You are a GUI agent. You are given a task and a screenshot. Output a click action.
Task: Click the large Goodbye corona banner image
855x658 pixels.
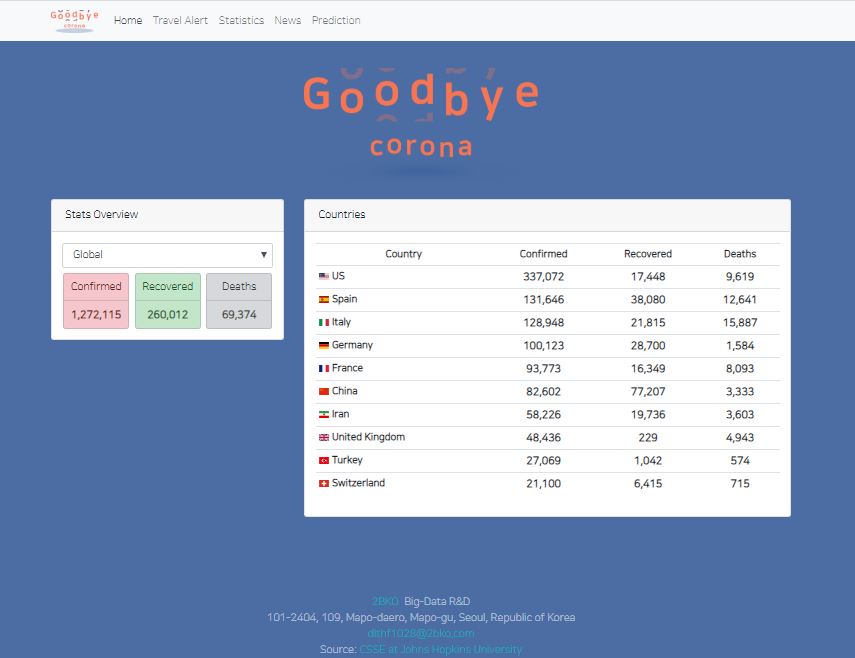pyautogui.click(x=421, y=115)
